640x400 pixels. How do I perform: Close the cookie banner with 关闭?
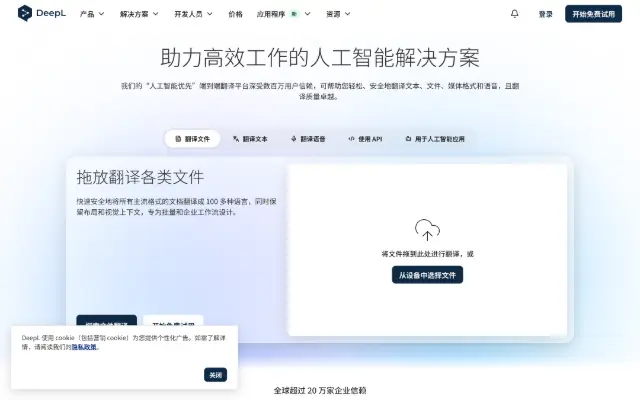(x=216, y=375)
